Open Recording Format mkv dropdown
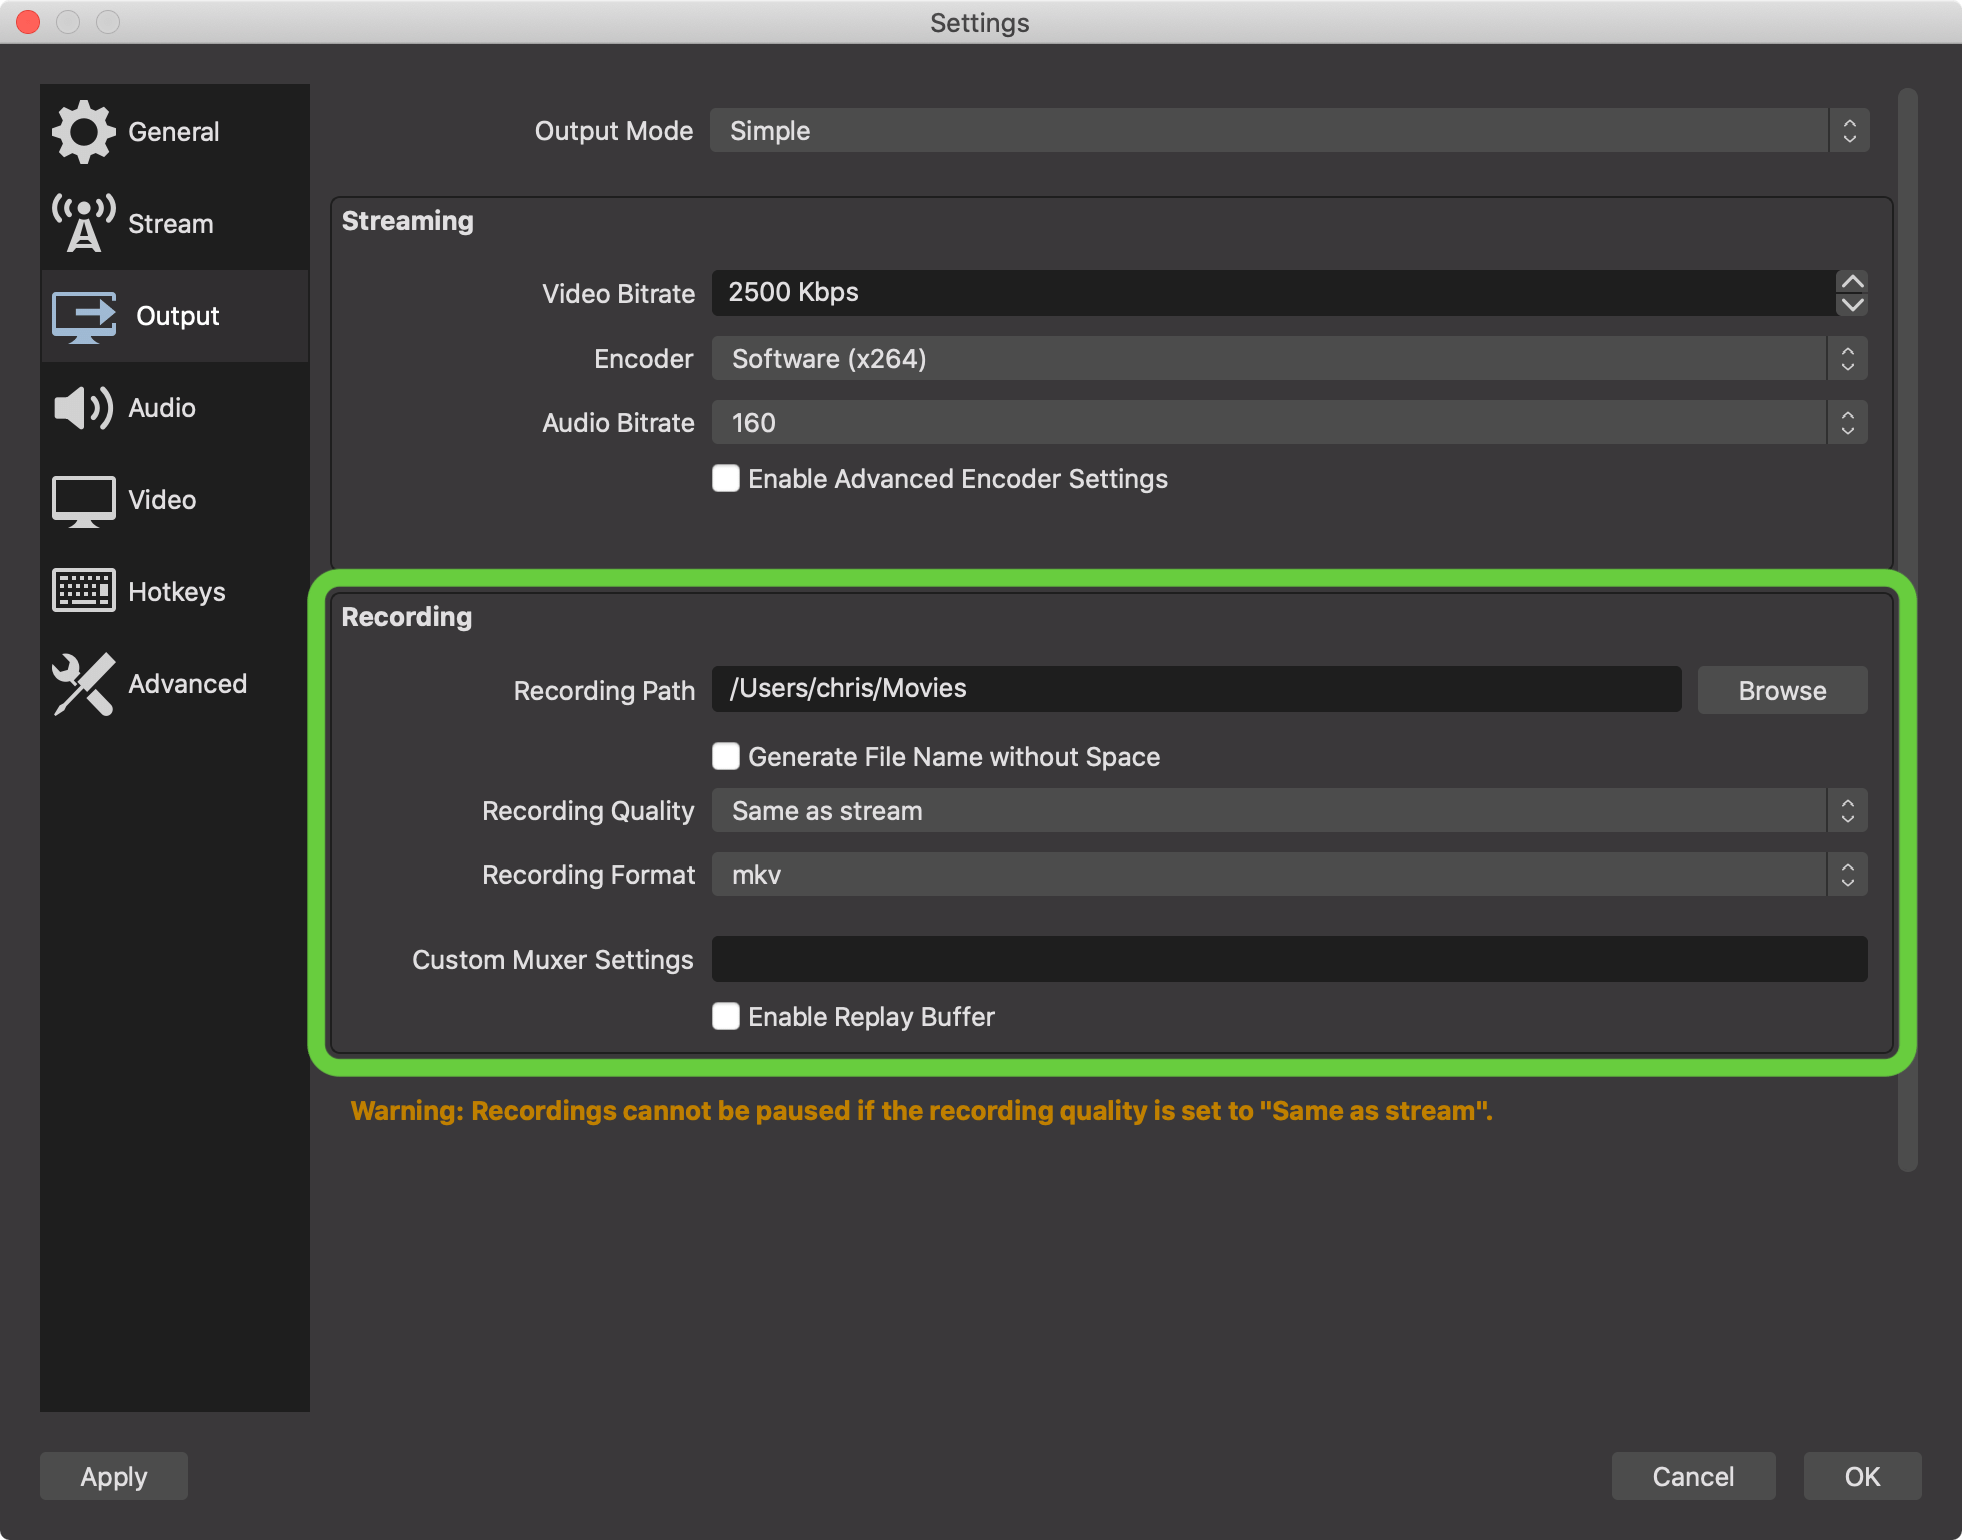Image resolution: width=1962 pixels, height=1540 pixels. click(1288, 874)
